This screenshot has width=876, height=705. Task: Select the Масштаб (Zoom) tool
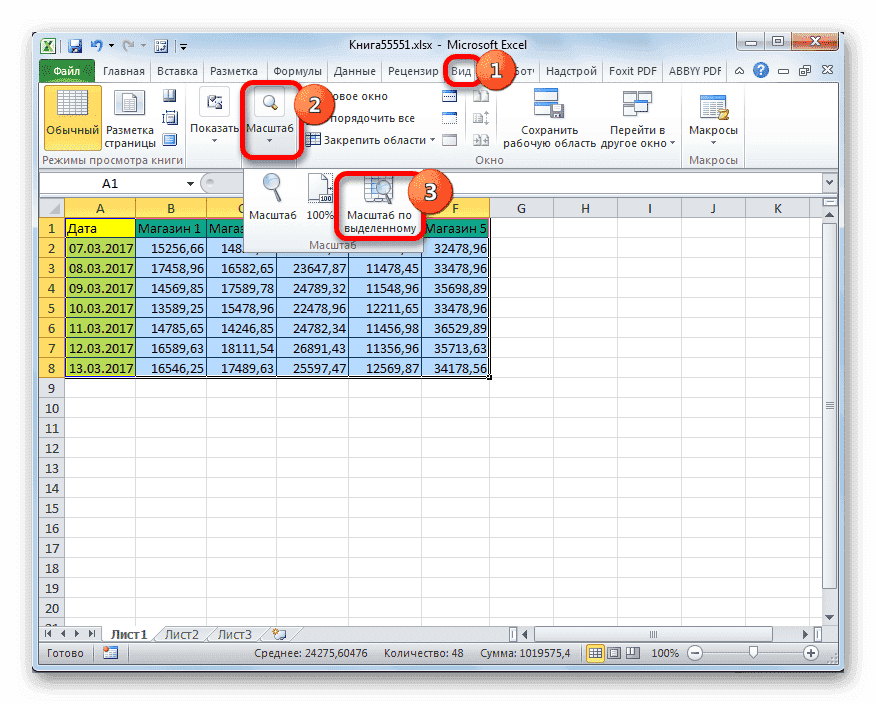click(x=271, y=118)
